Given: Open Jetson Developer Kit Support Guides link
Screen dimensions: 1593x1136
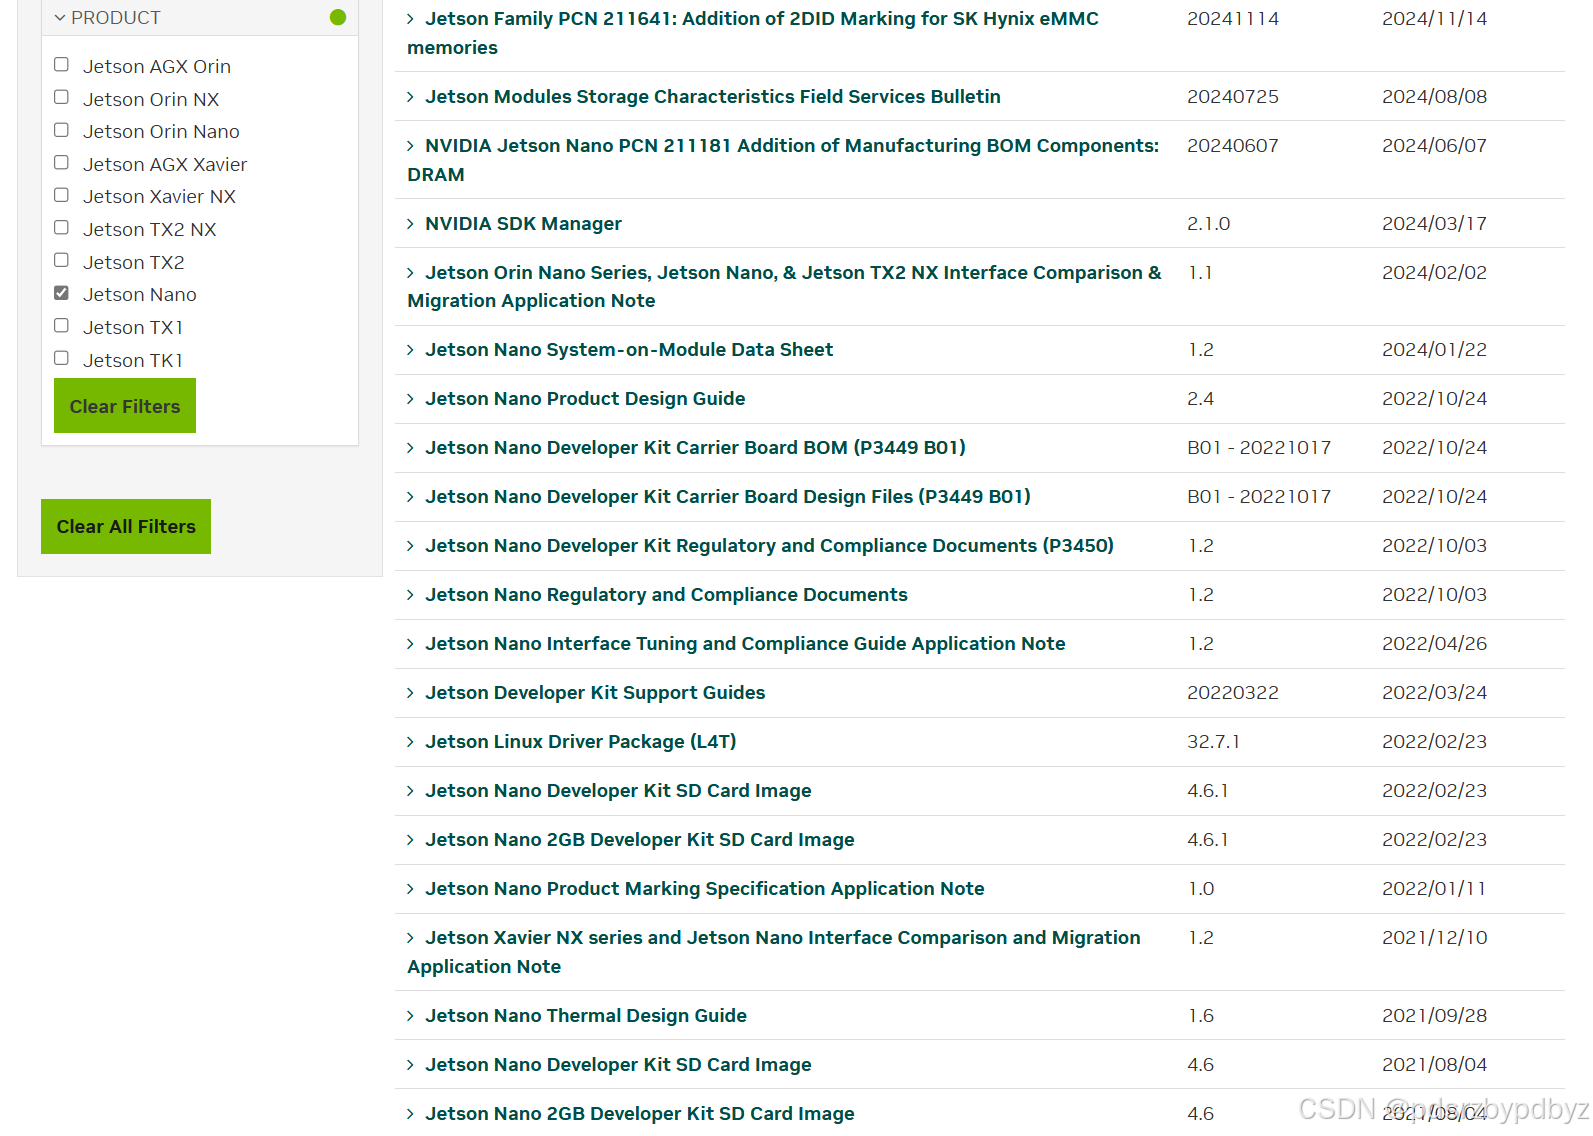Looking at the screenshot, I should [x=595, y=692].
